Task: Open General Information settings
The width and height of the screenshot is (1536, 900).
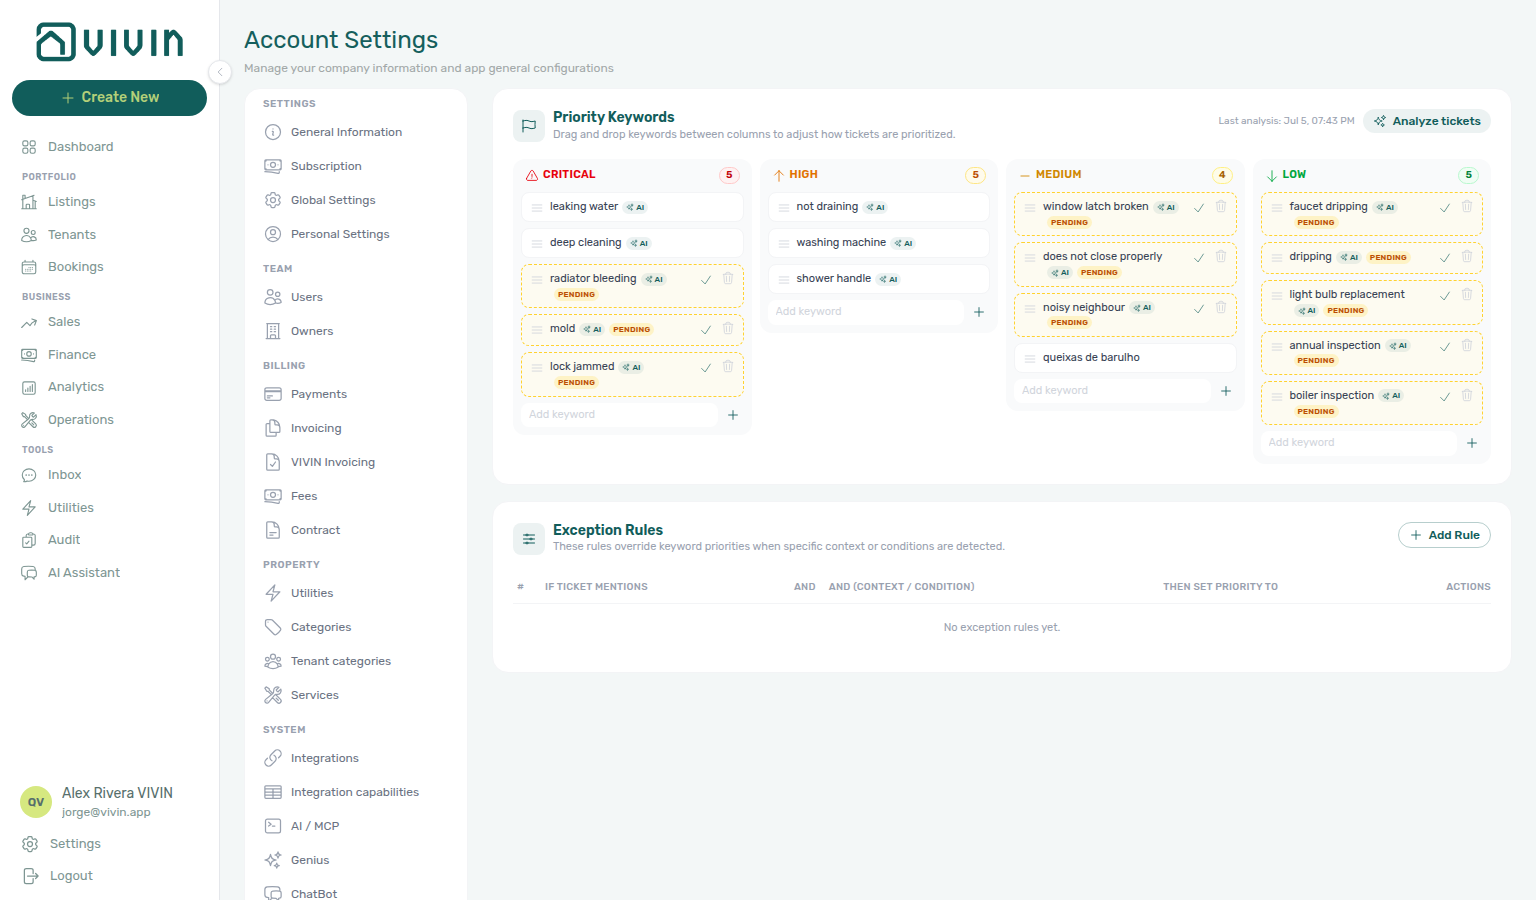Action: pos(346,132)
